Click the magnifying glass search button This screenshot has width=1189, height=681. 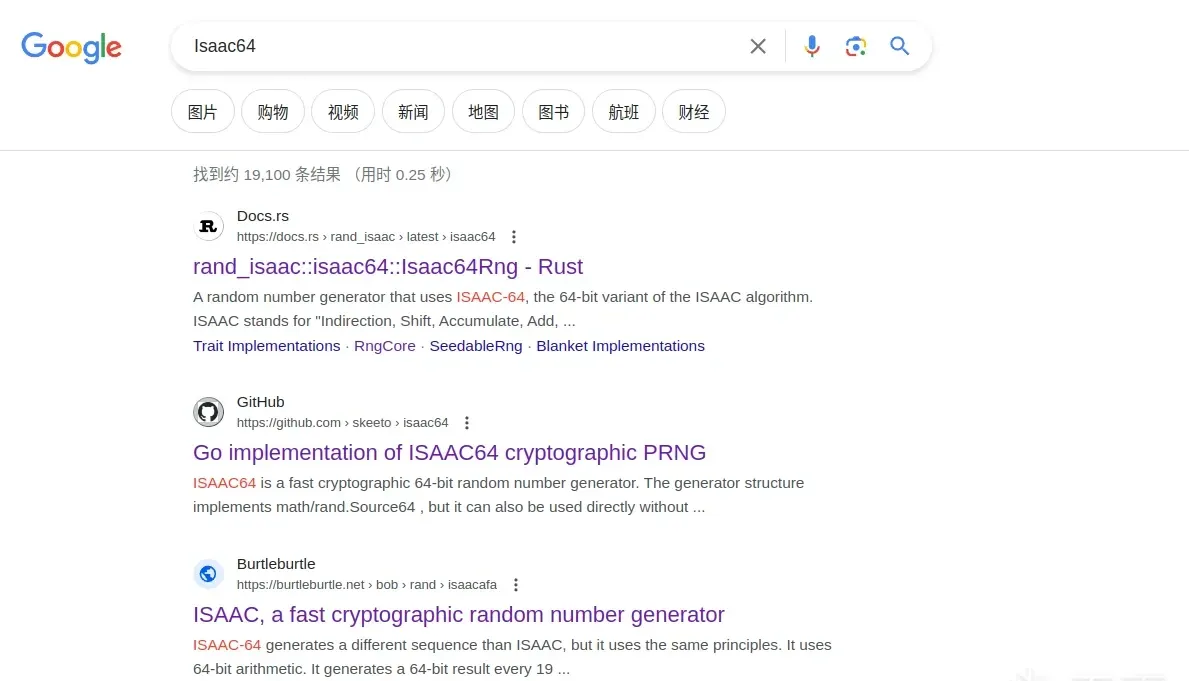pyautogui.click(x=899, y=46)
